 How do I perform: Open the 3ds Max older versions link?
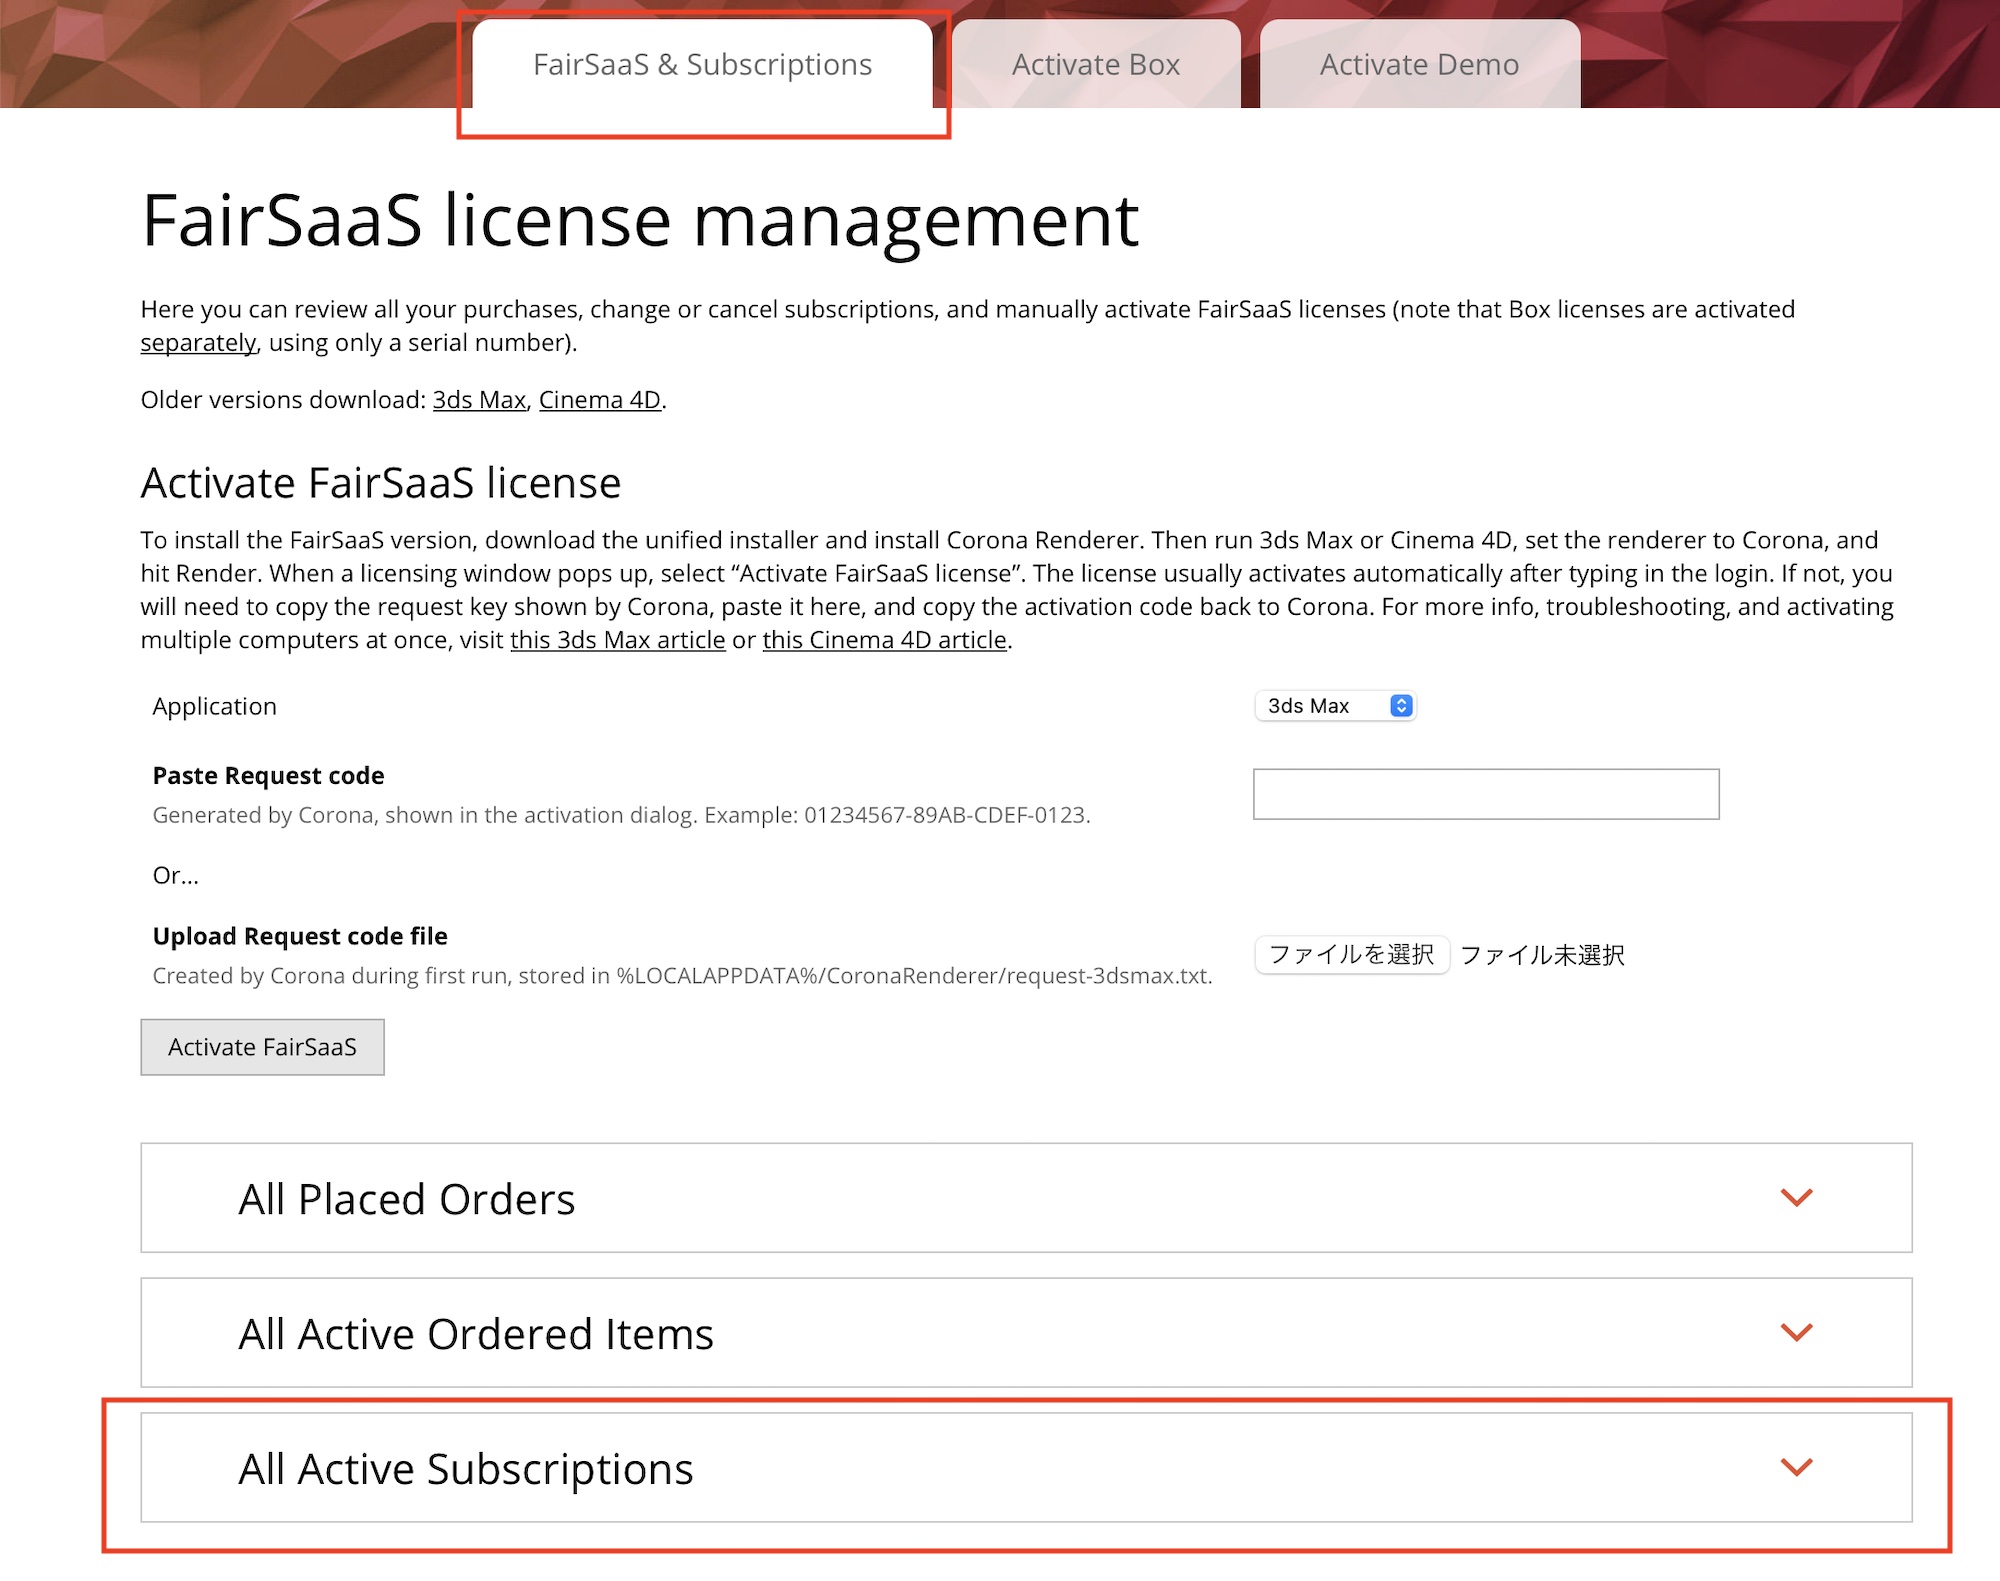point(479,400)
